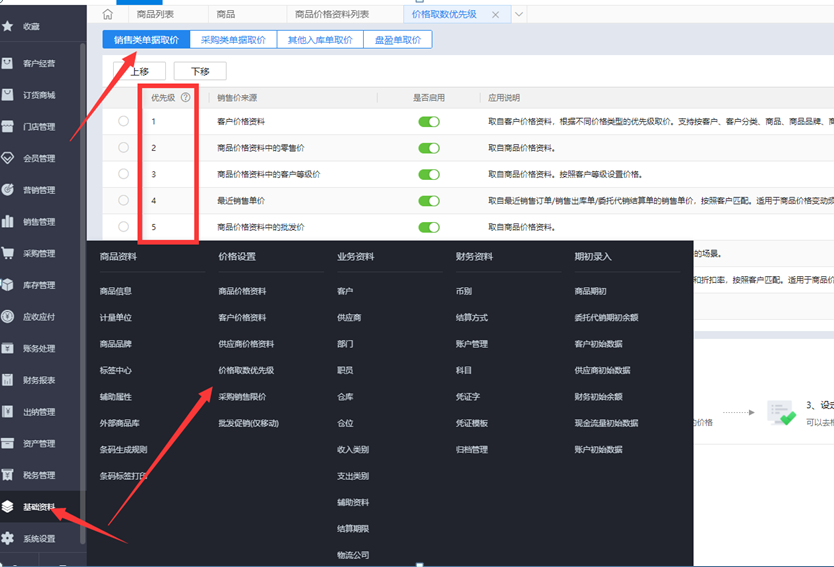Expand the tab list dropdown arrow
The width and height of the screenshot is (834, 567).
[x=519, y=15]
